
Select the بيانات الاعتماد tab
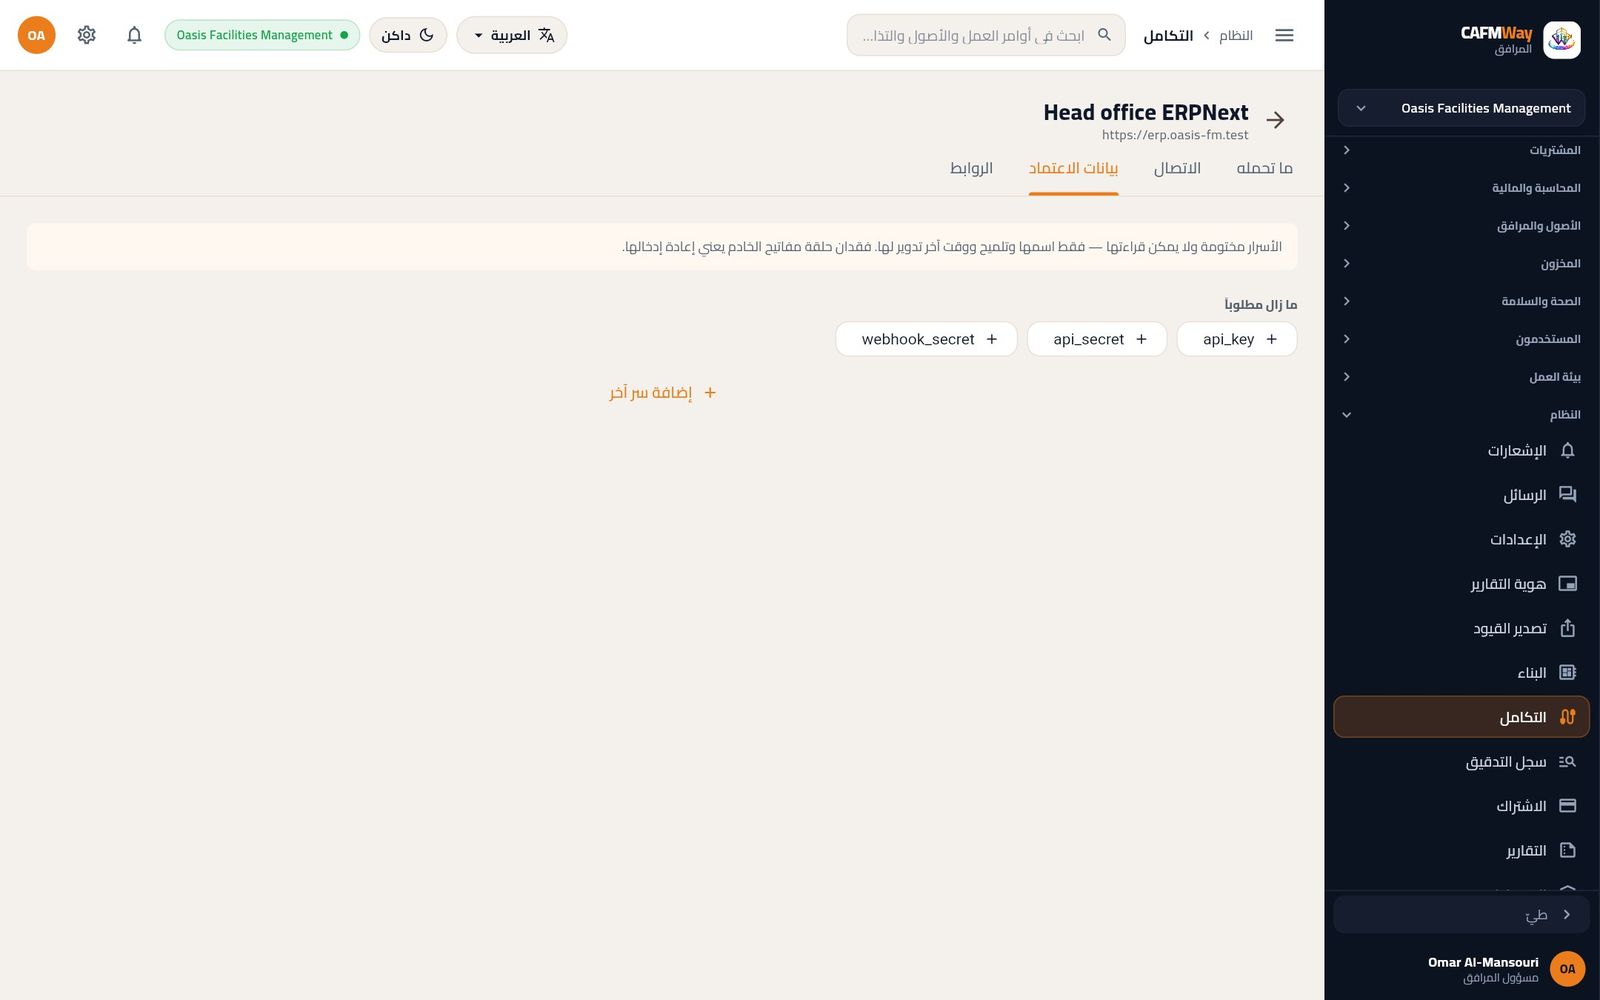pyautogui.click(x=1073, y=168)
